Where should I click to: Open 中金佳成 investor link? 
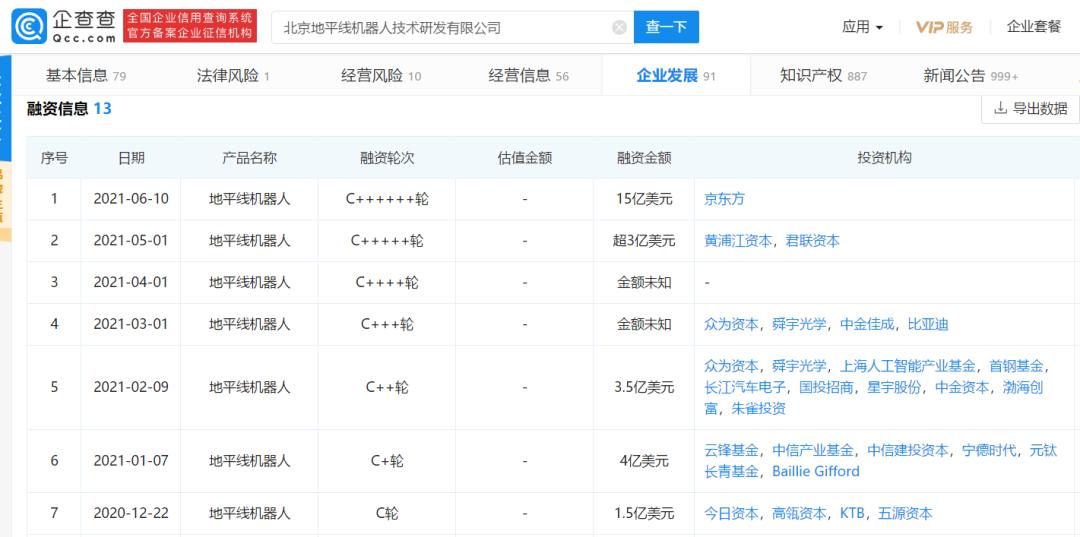coord(867,324)
